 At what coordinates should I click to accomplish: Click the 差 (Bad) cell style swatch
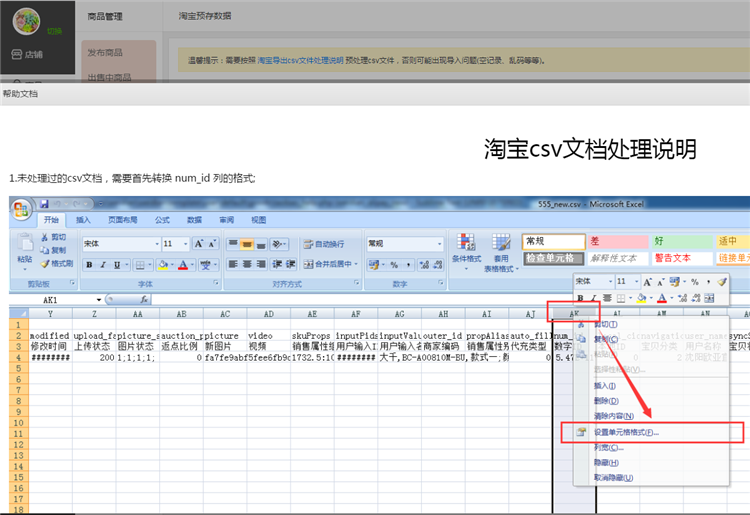click(615, 241)
